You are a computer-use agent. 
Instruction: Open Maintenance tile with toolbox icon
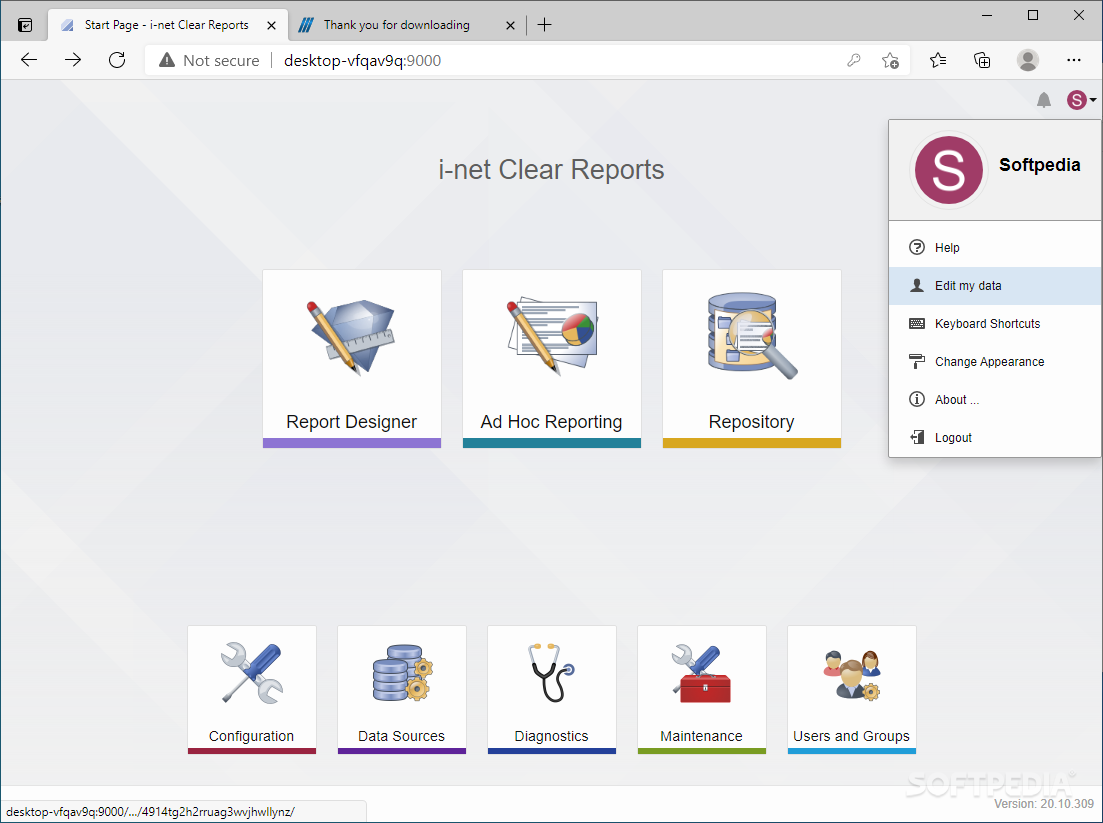(701, 689)
